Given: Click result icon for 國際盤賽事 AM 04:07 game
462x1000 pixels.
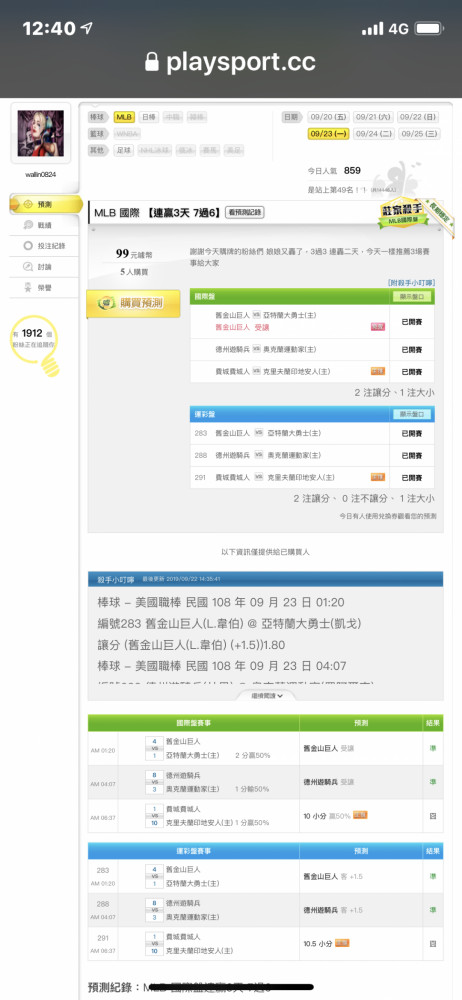Looking at the screenshot, I should tap(433, 782).
